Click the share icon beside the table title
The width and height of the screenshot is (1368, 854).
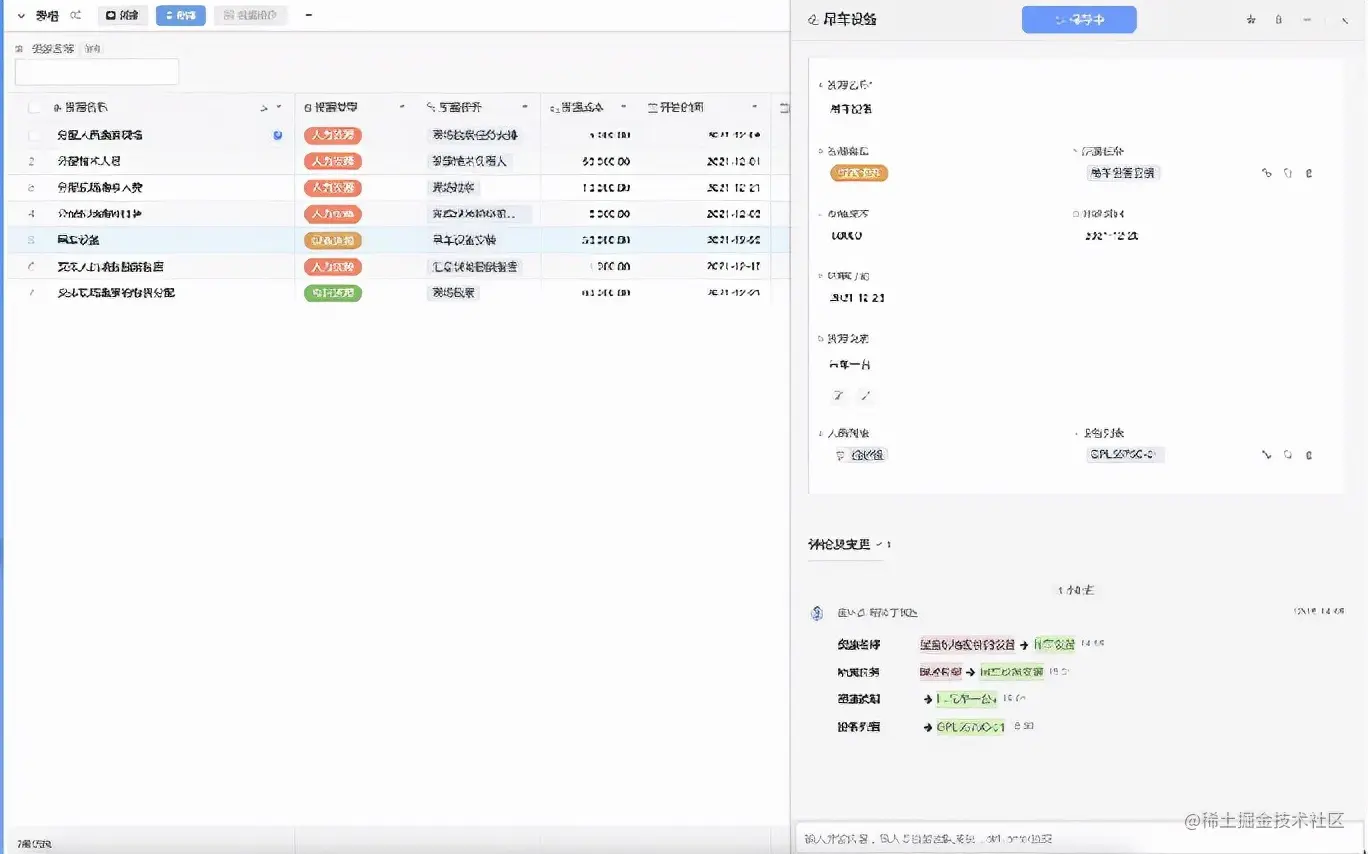[x=76, y=16]
